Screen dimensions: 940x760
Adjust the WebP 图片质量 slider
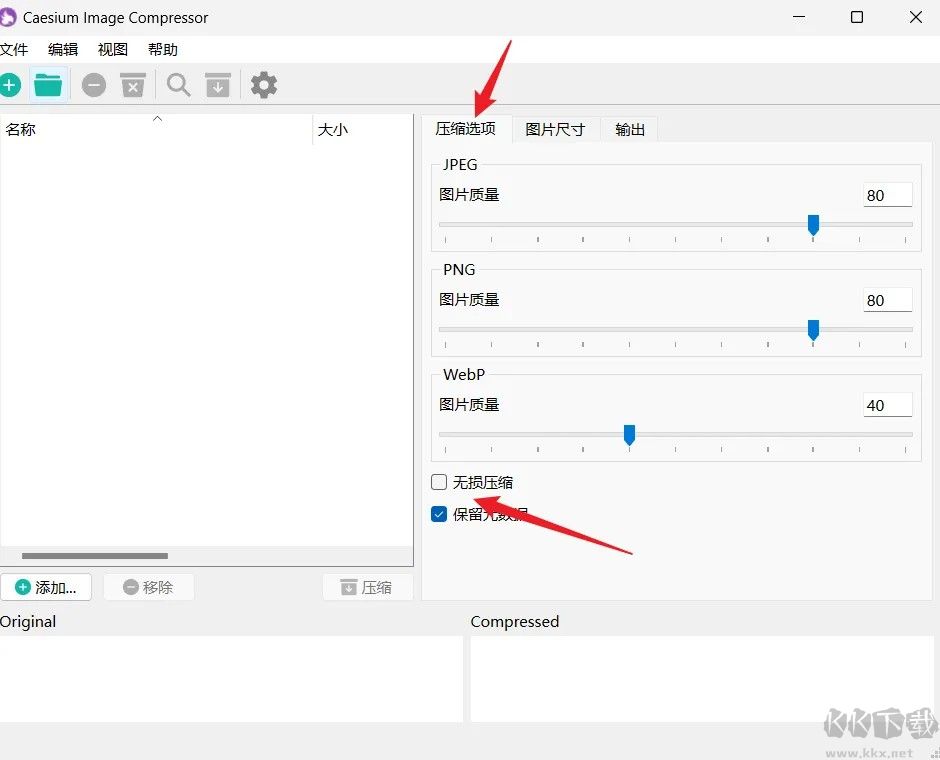[629, 434]
